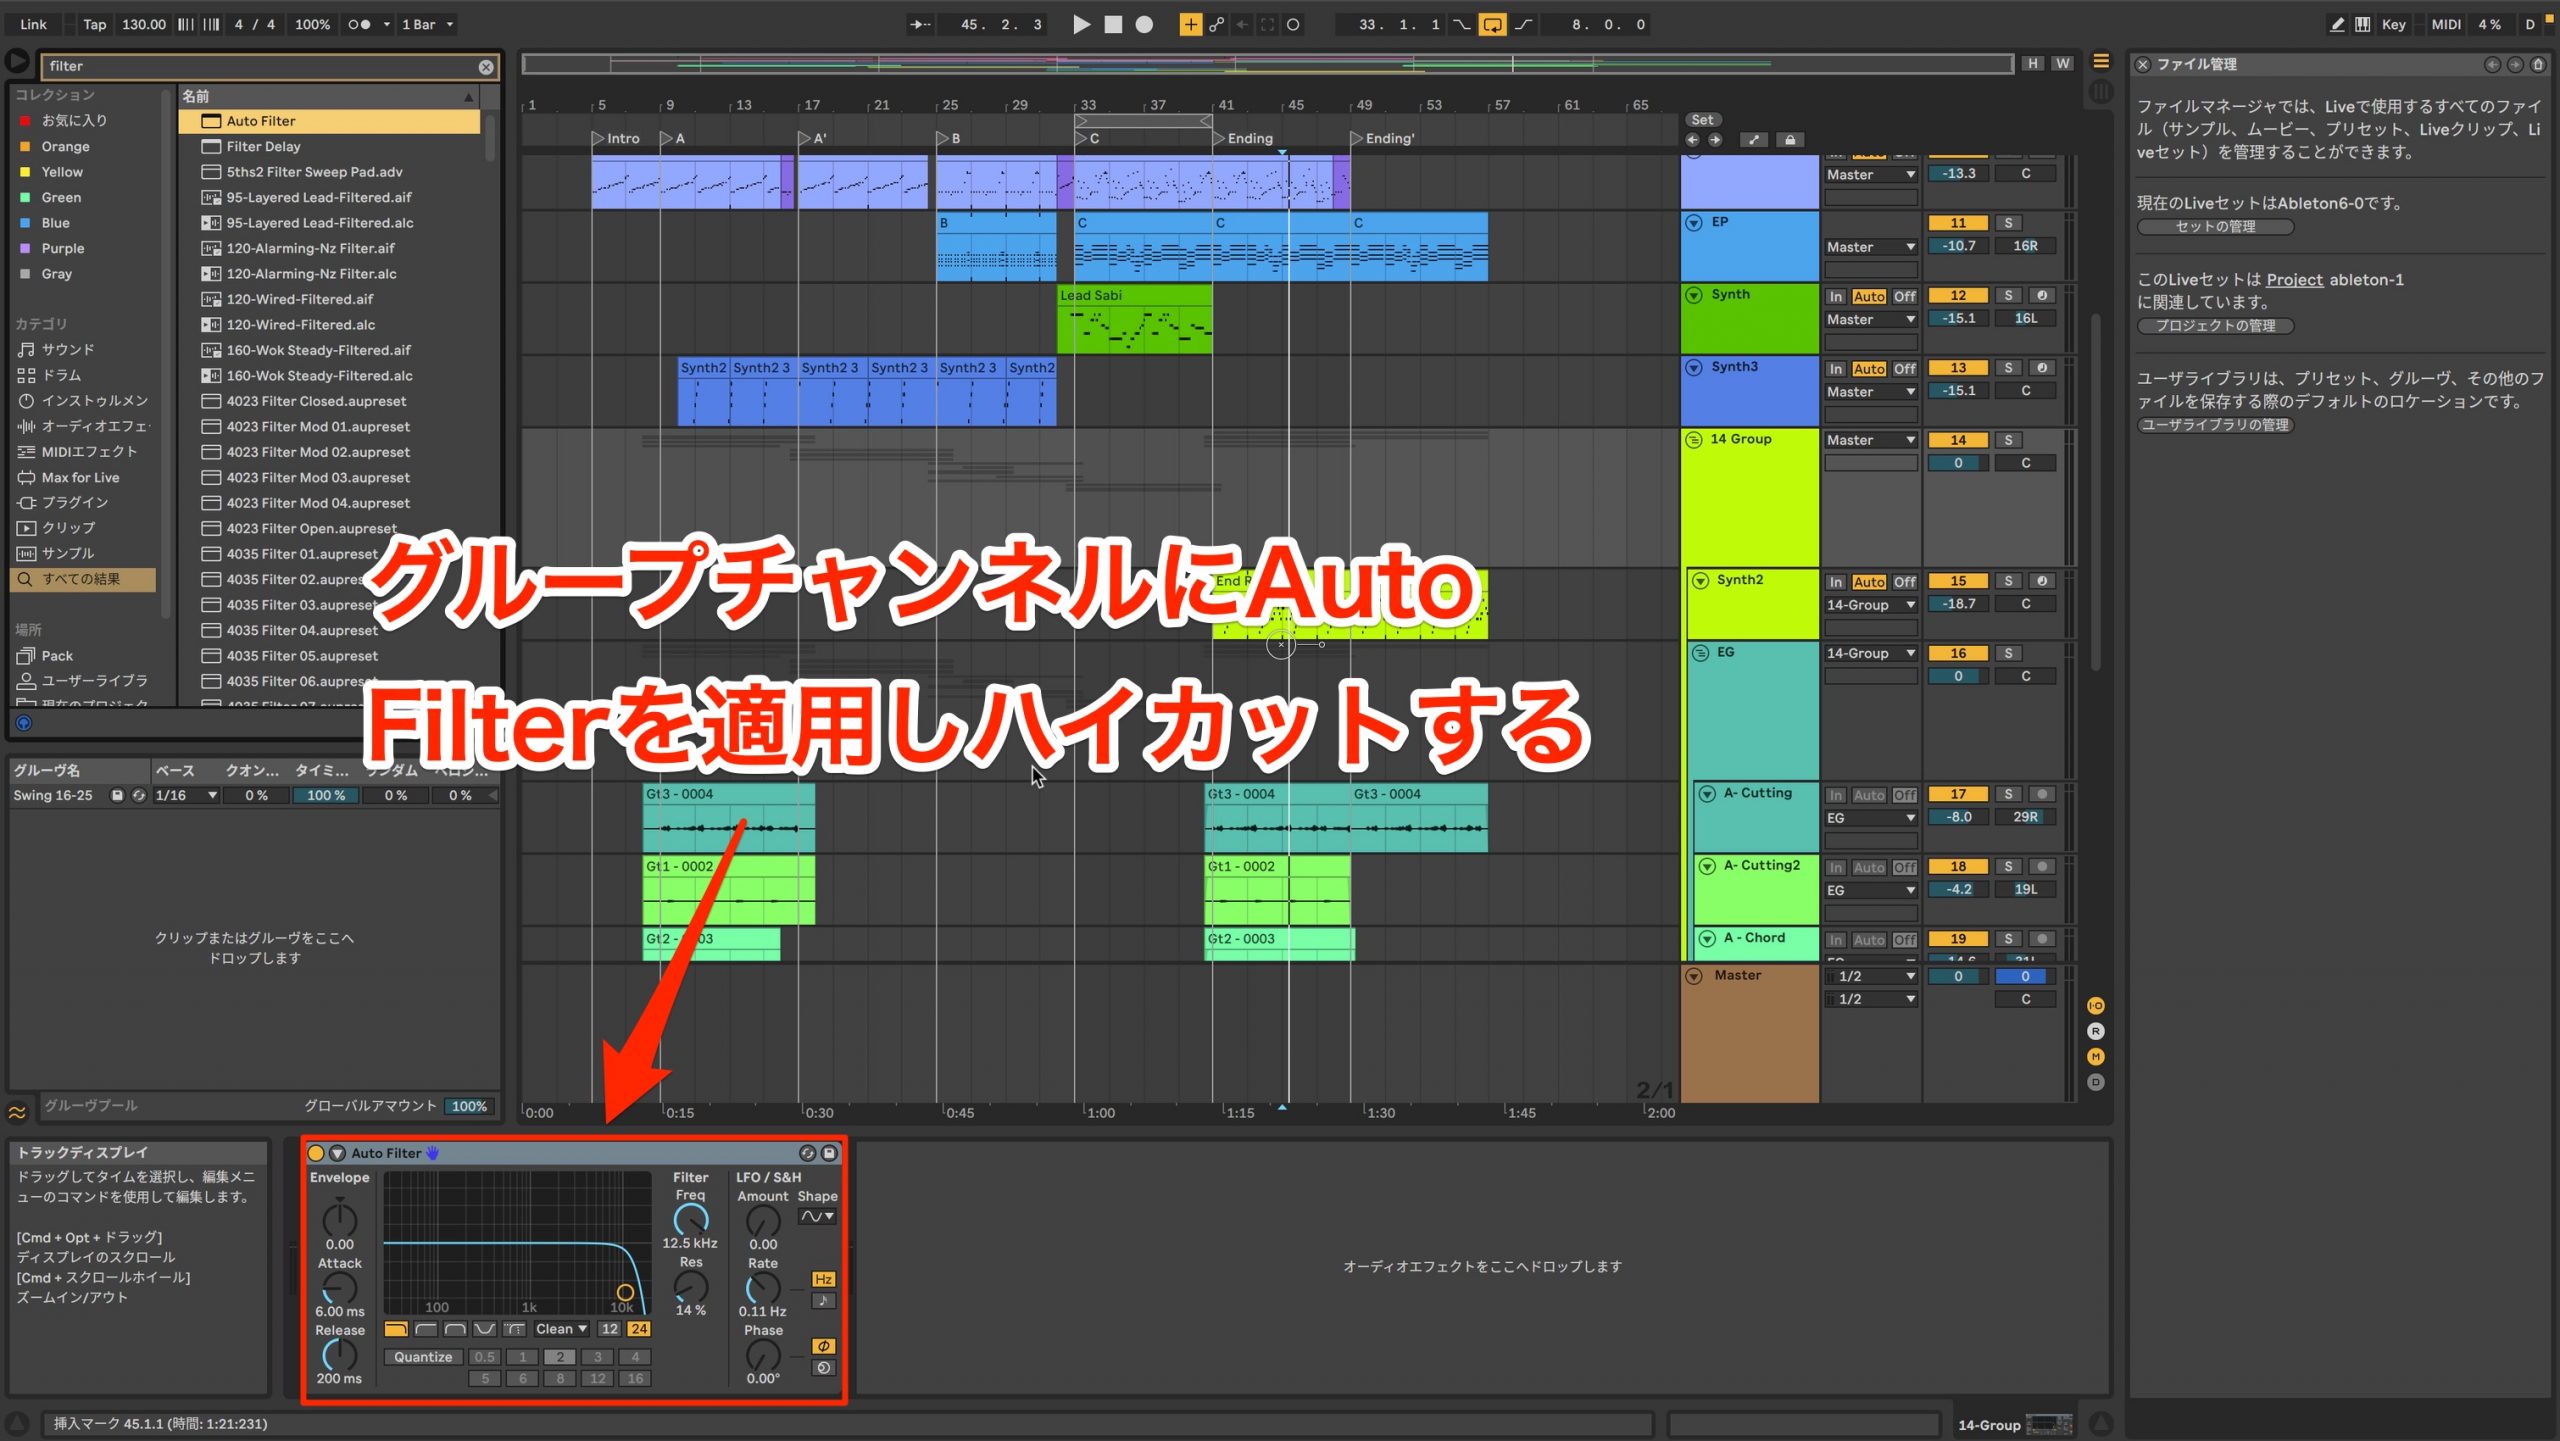Open Synth3 output Master dropdown
Image resolution: width=2560 pixels, height=1441 pixels.
[x=1871, y=392]
